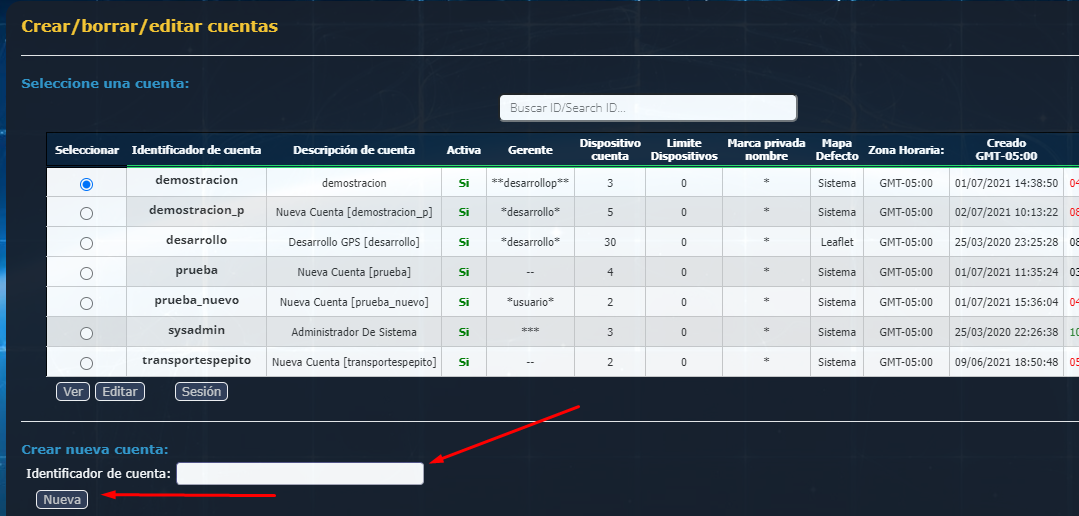
Task: Choose the transportespepito account radio button
Action: [x=86, y=363]
